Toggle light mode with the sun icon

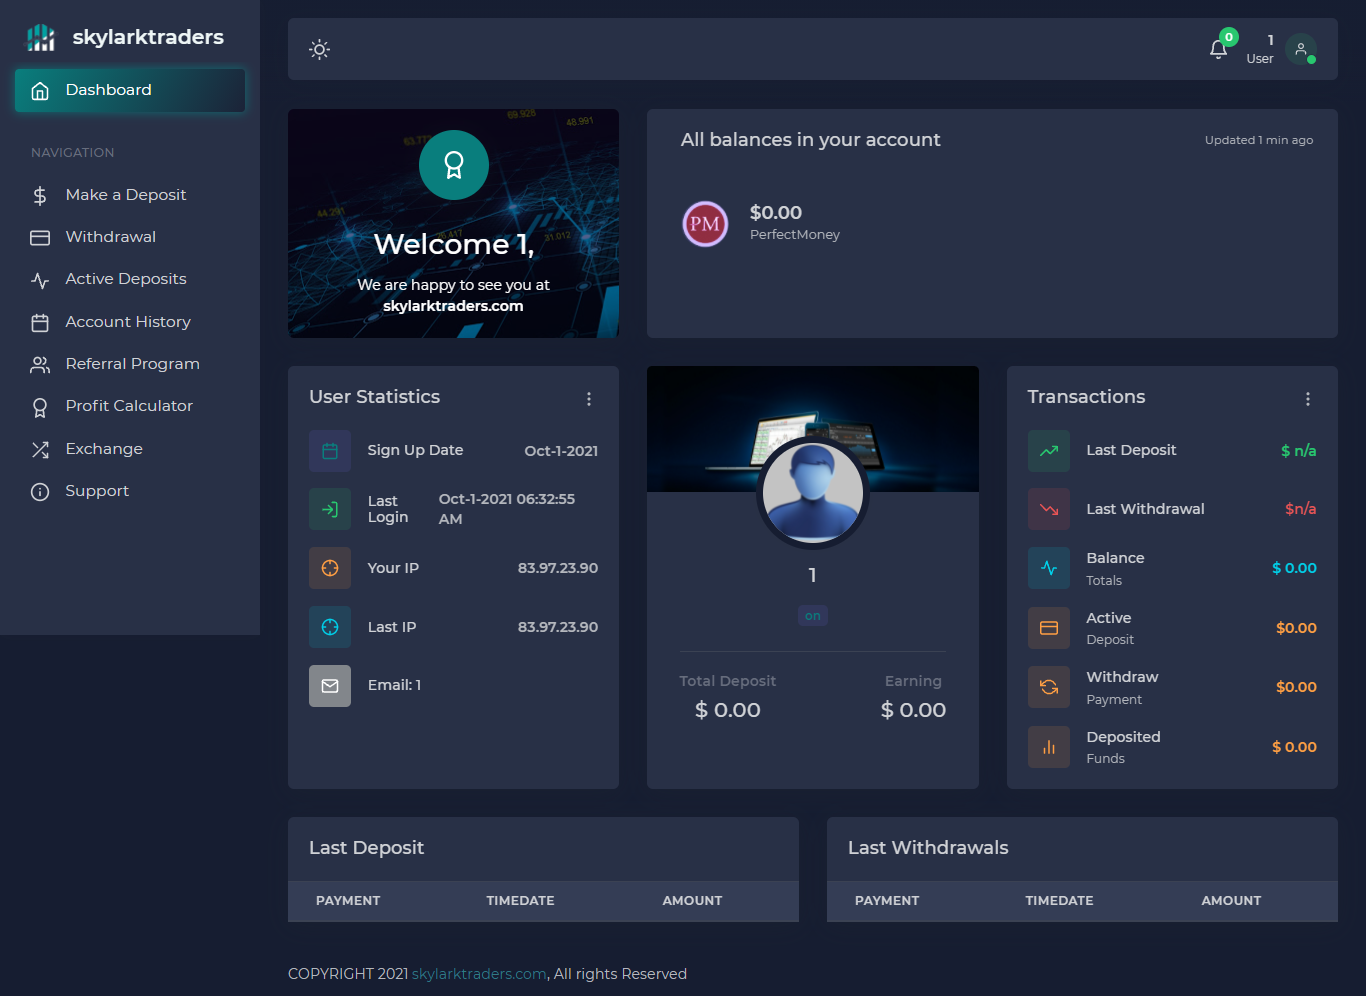pyautogui.click(x=319, y=49)
